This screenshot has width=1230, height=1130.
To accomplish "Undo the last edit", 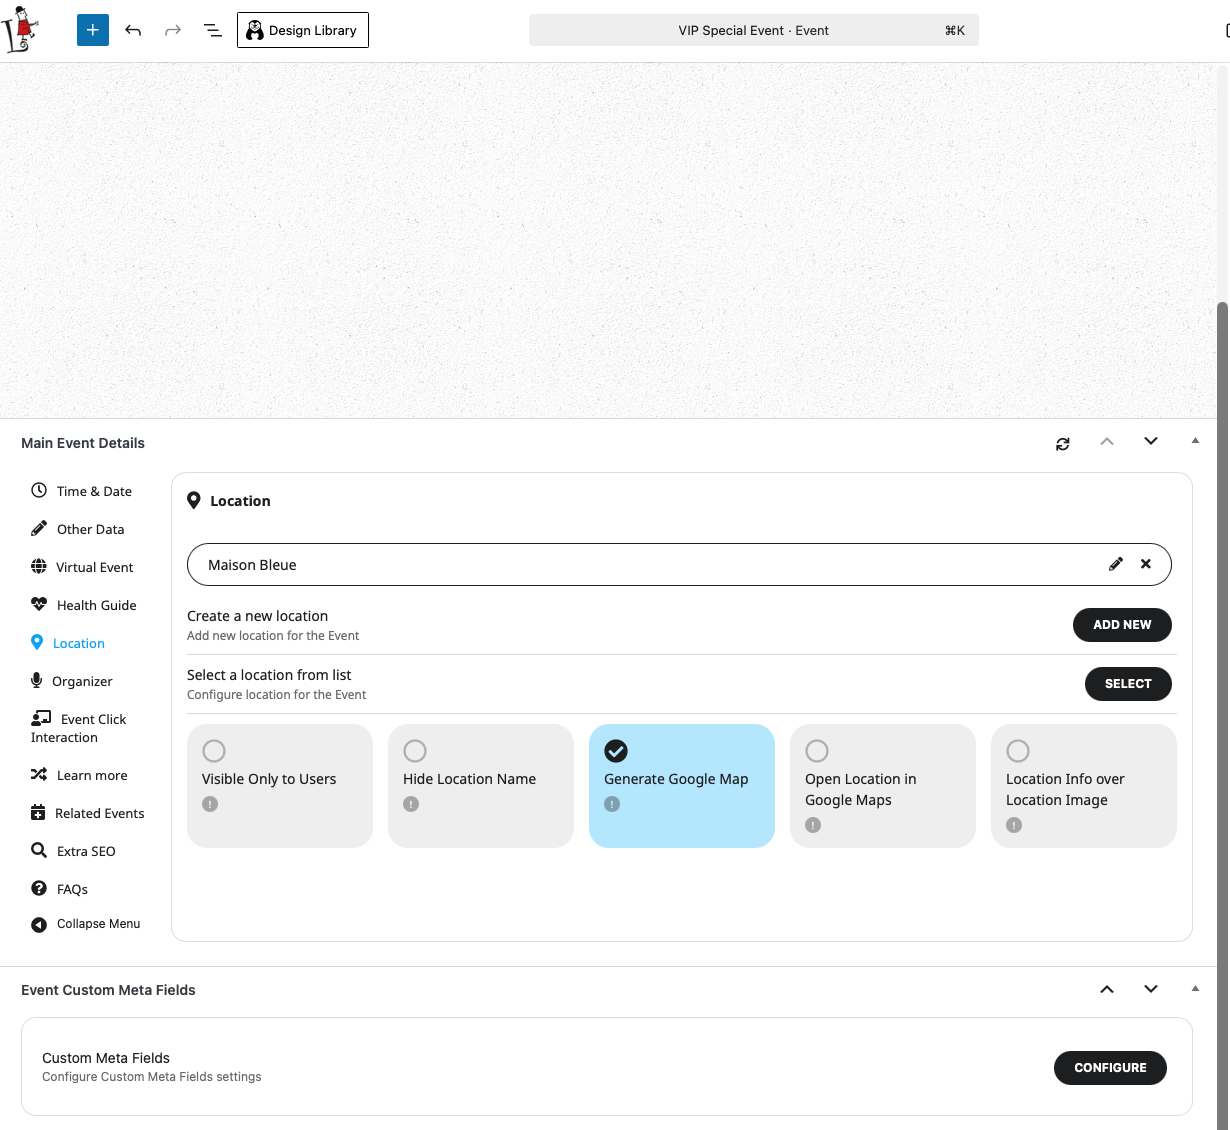I will (133, 30).
